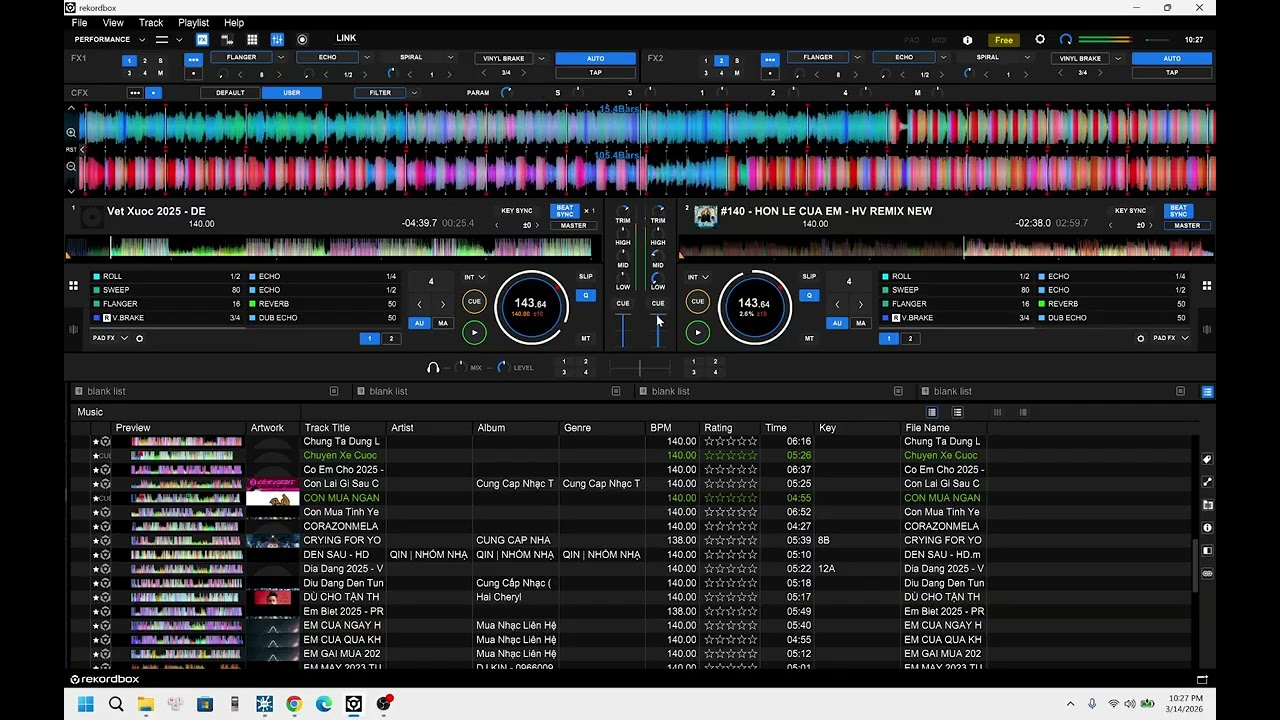Open deck 2 pad mode grid icon
This screenshot has height=720, width=1280.
pyautogui.click(x=1207, y=286)
